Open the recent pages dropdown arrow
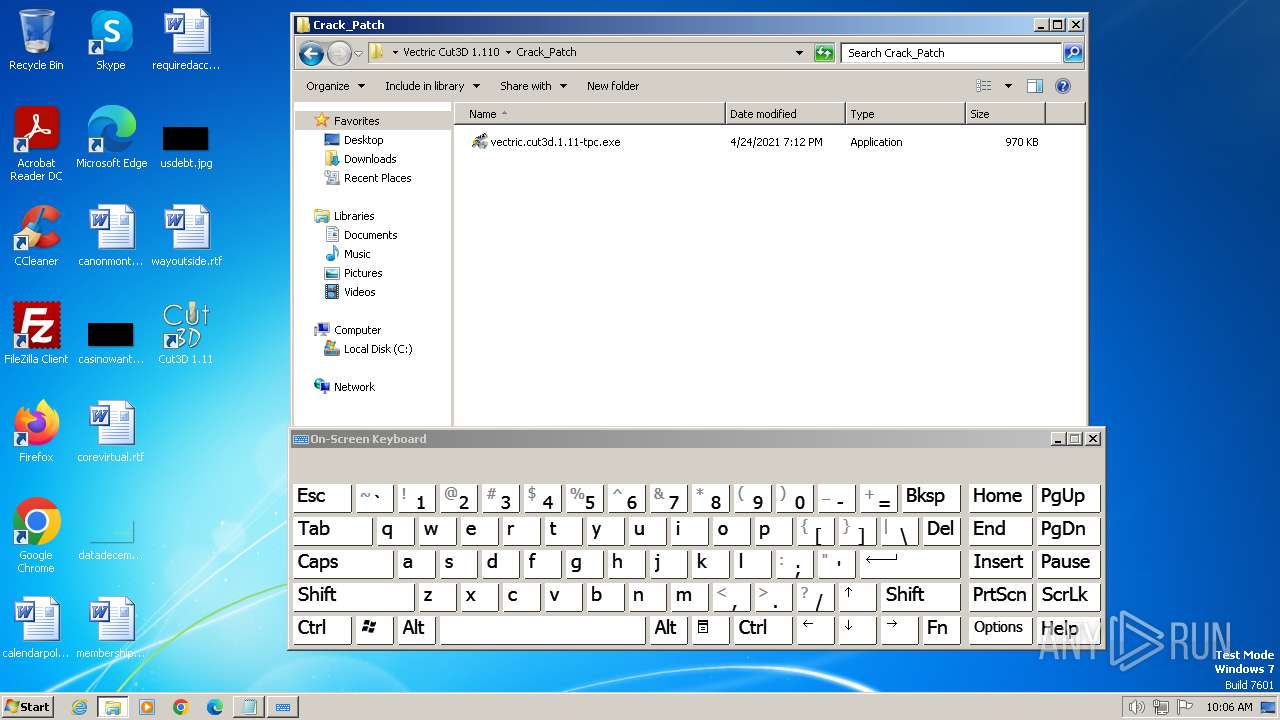 click(358, 53)
